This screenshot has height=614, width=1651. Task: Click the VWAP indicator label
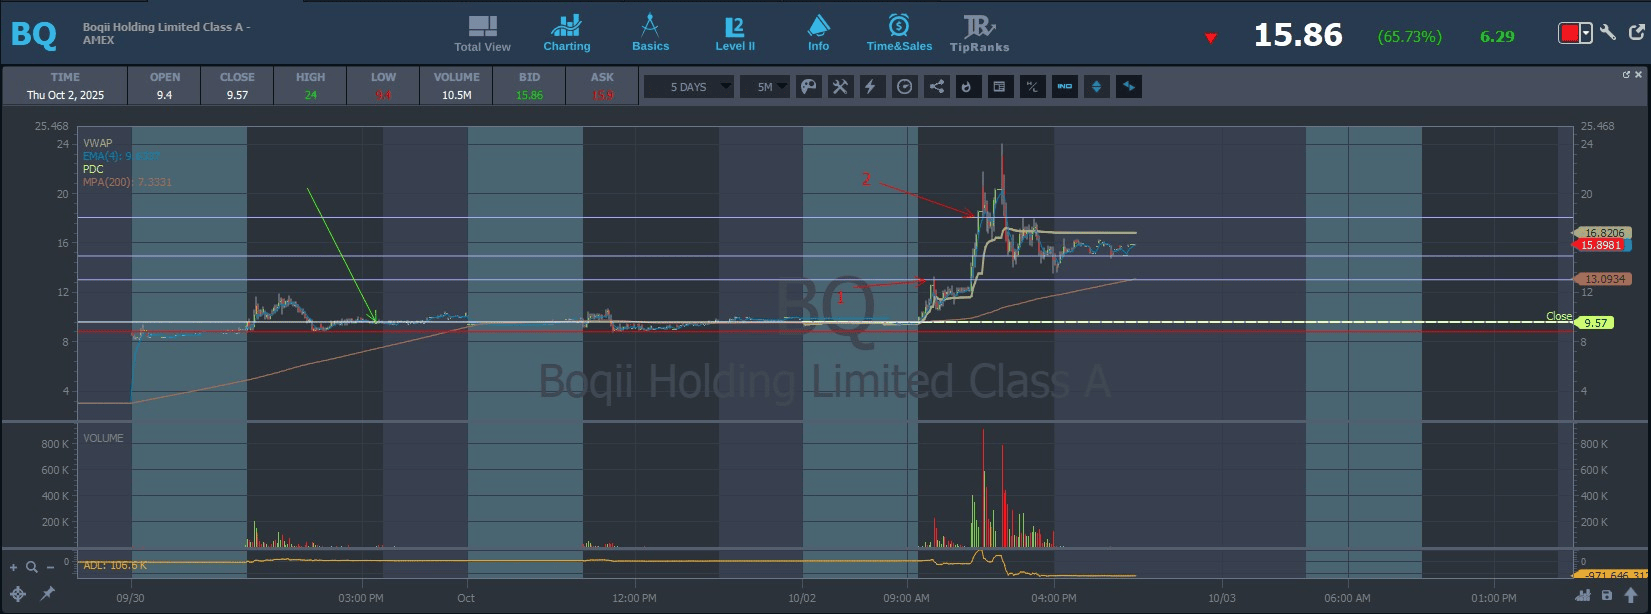(98, 143)
